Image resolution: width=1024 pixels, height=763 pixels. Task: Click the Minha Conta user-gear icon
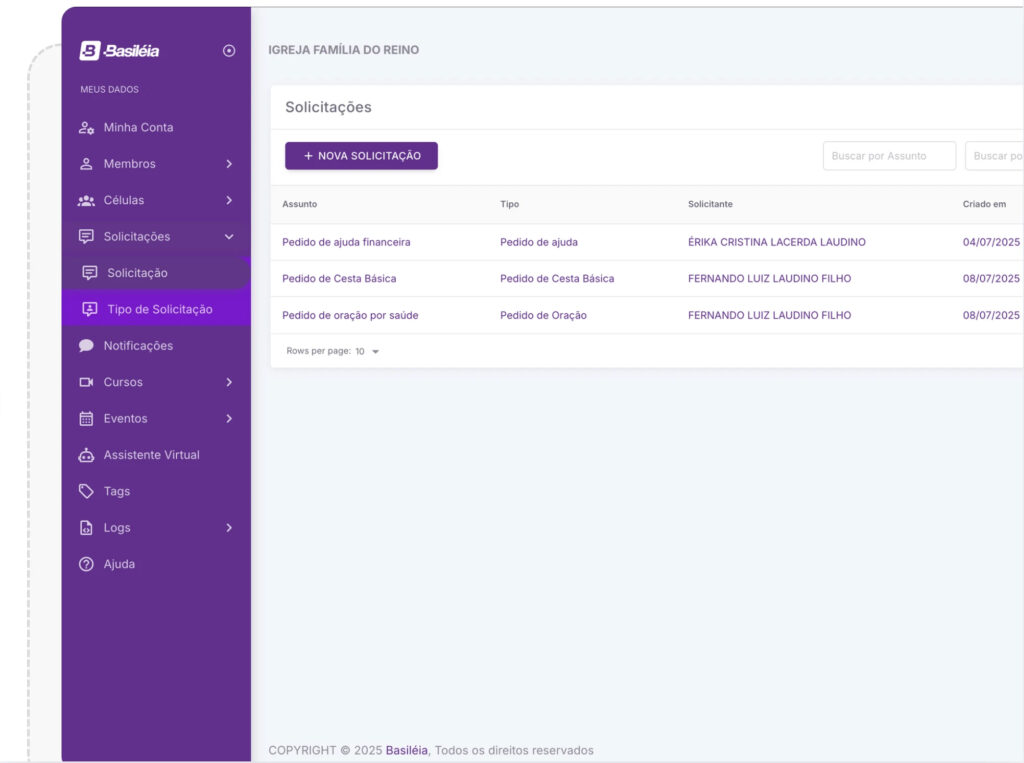[87, 128]
